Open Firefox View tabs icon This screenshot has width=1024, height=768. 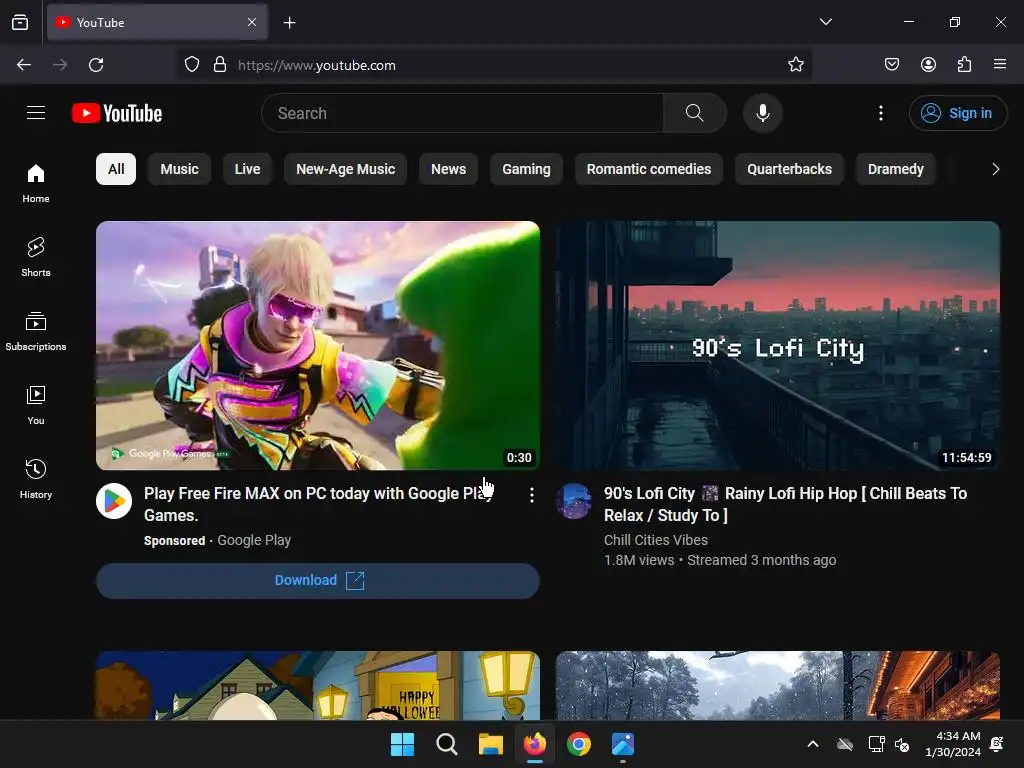20,22
